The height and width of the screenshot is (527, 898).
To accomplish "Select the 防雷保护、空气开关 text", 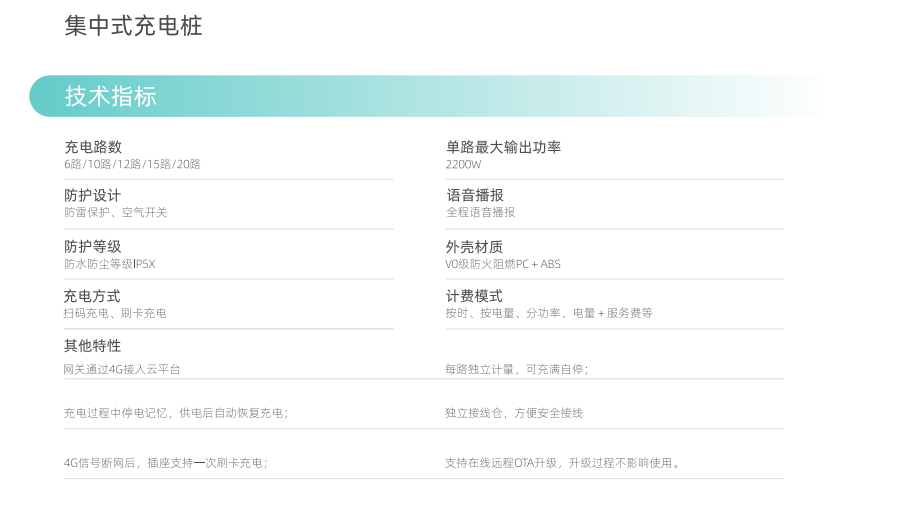I will [115, 213].
